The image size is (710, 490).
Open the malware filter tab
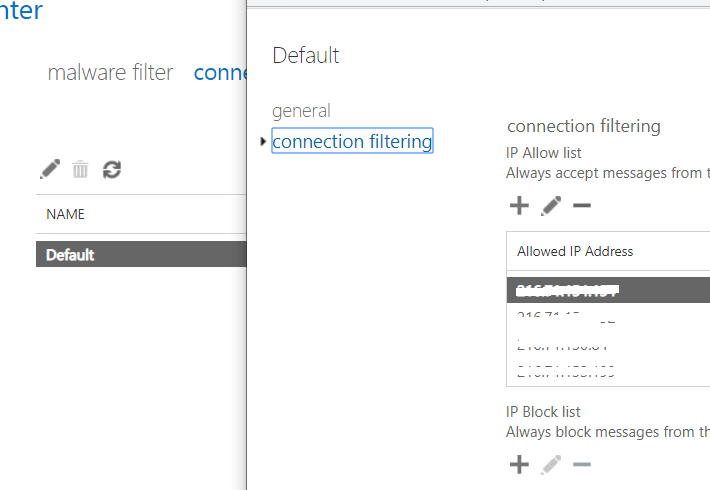[110, 73]
